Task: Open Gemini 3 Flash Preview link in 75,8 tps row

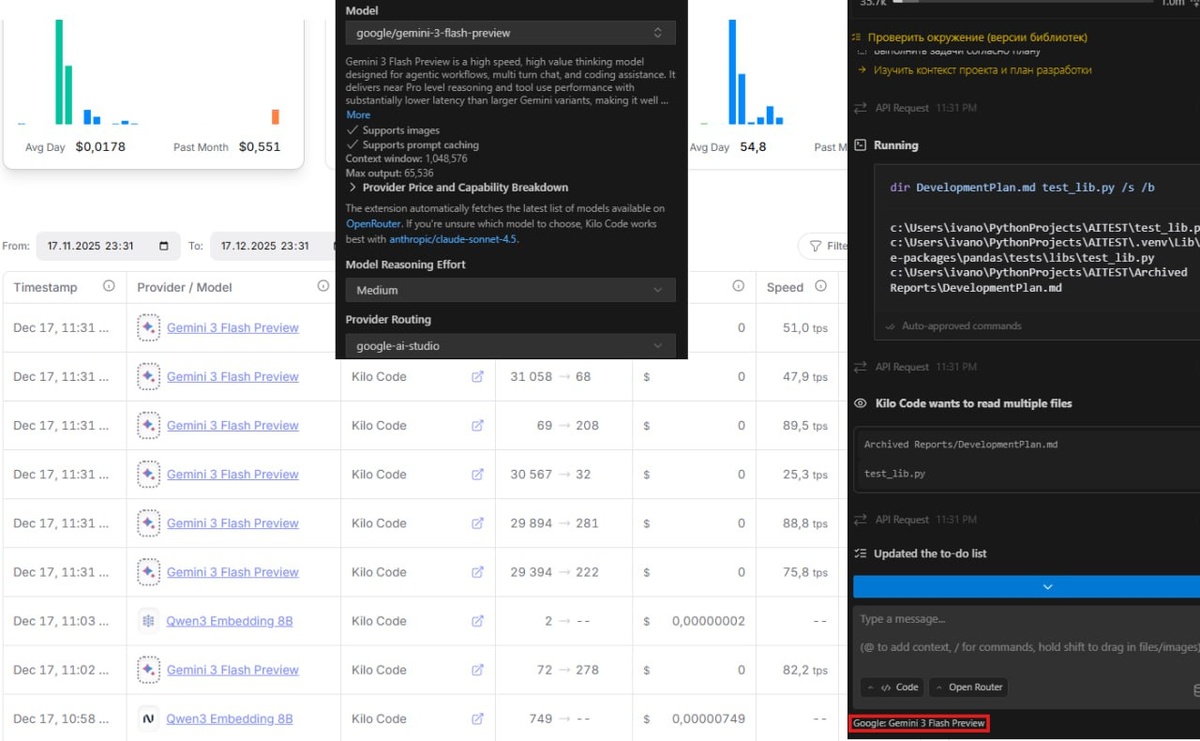Action: [x=232, y=573]
